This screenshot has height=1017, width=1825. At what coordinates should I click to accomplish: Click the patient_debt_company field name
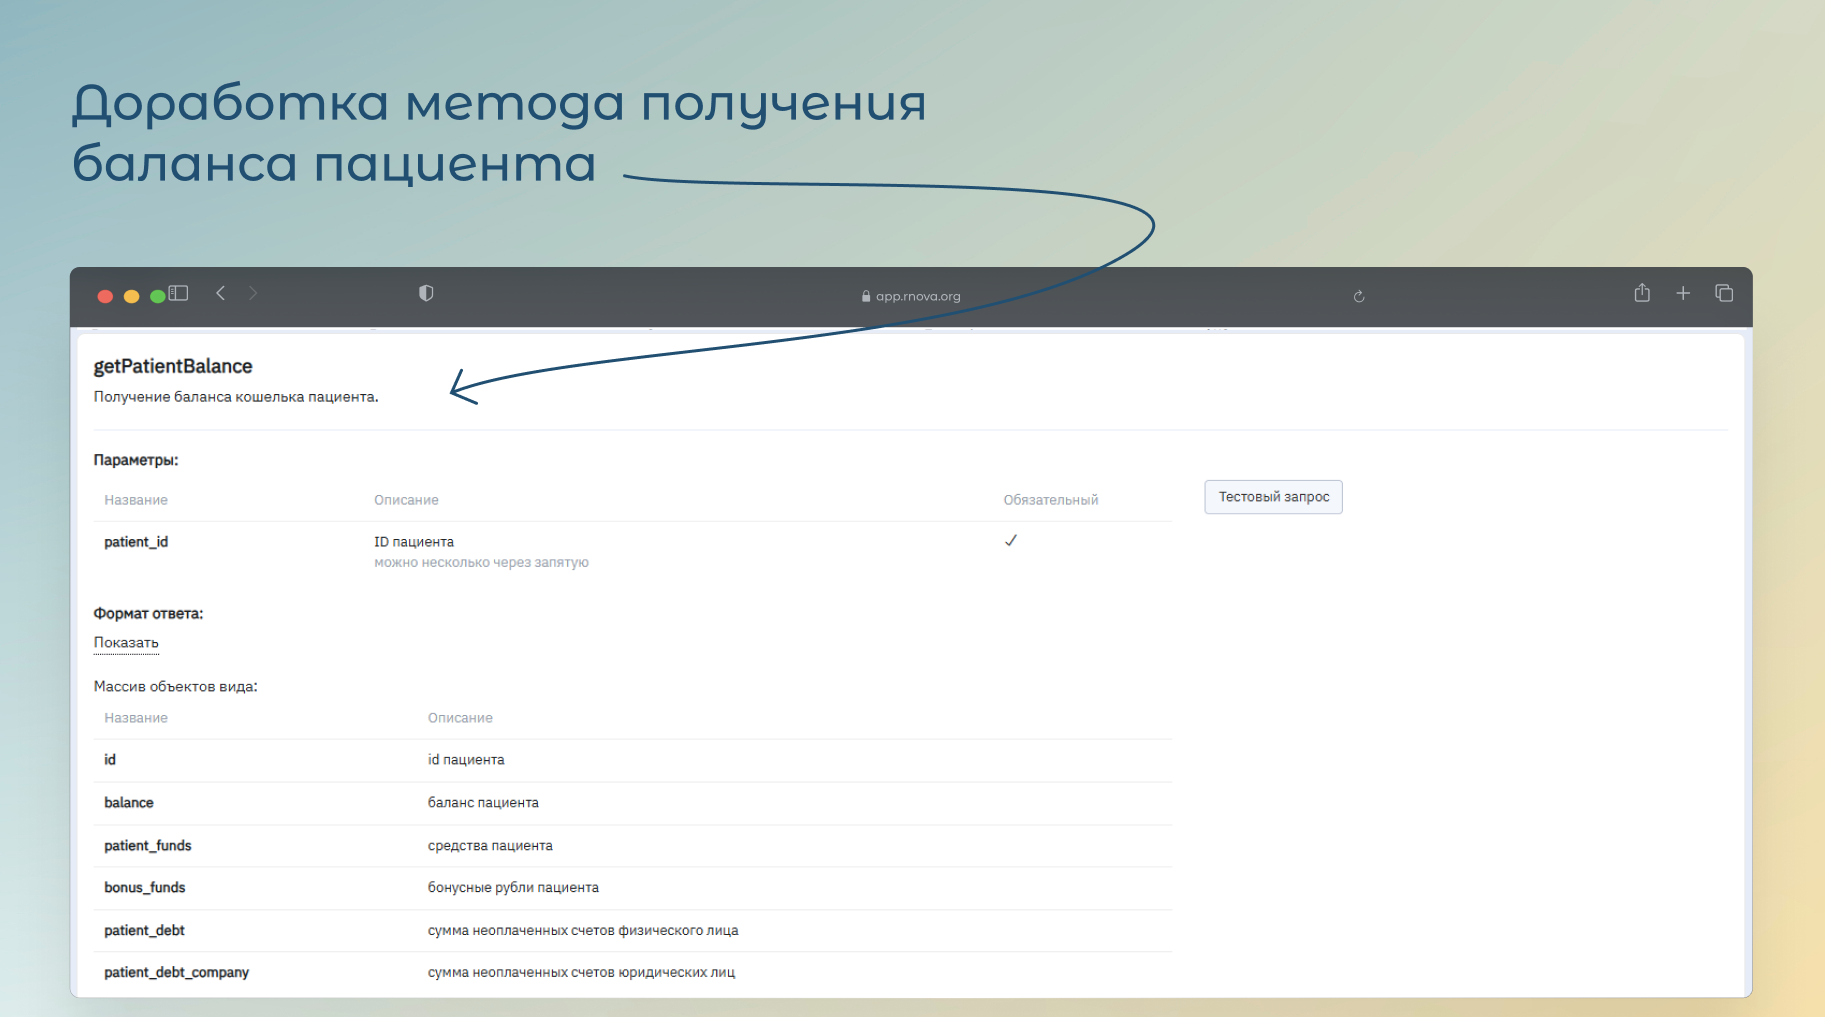(x=176, y=973)
